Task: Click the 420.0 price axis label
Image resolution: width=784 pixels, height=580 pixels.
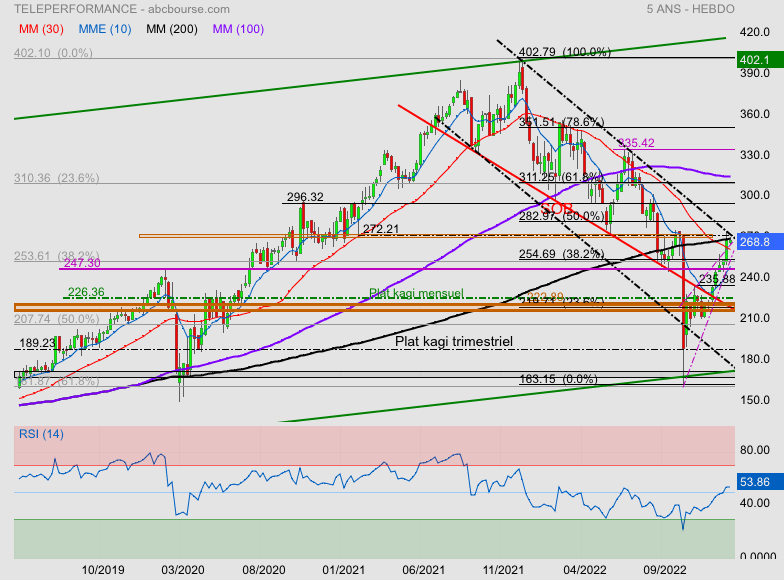Action: tap(754, 32)
